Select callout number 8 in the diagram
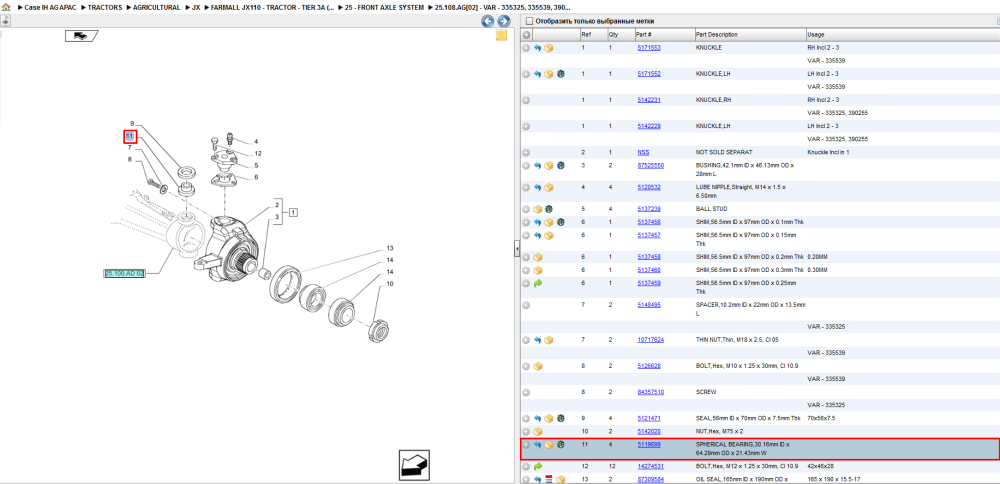 pos(129,160)
